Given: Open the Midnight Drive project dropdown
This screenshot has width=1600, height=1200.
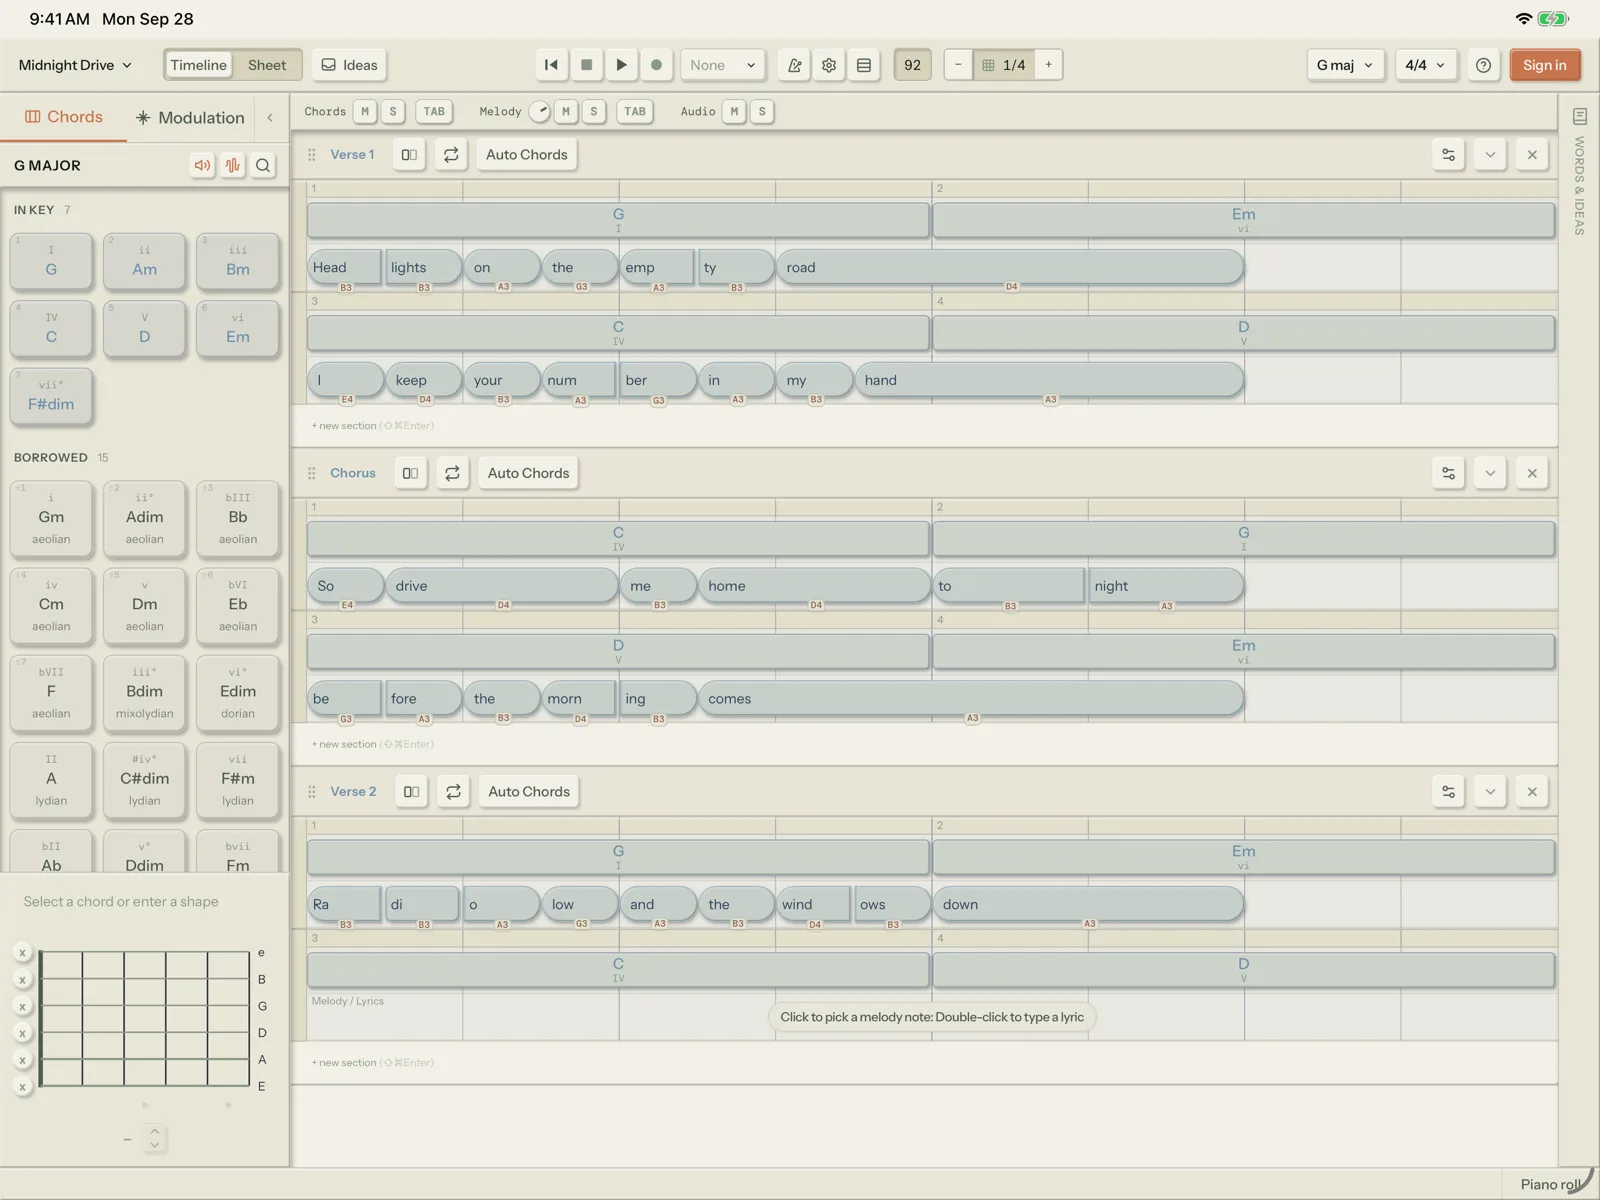Looking at the screenshot, I should pos(75,65).
